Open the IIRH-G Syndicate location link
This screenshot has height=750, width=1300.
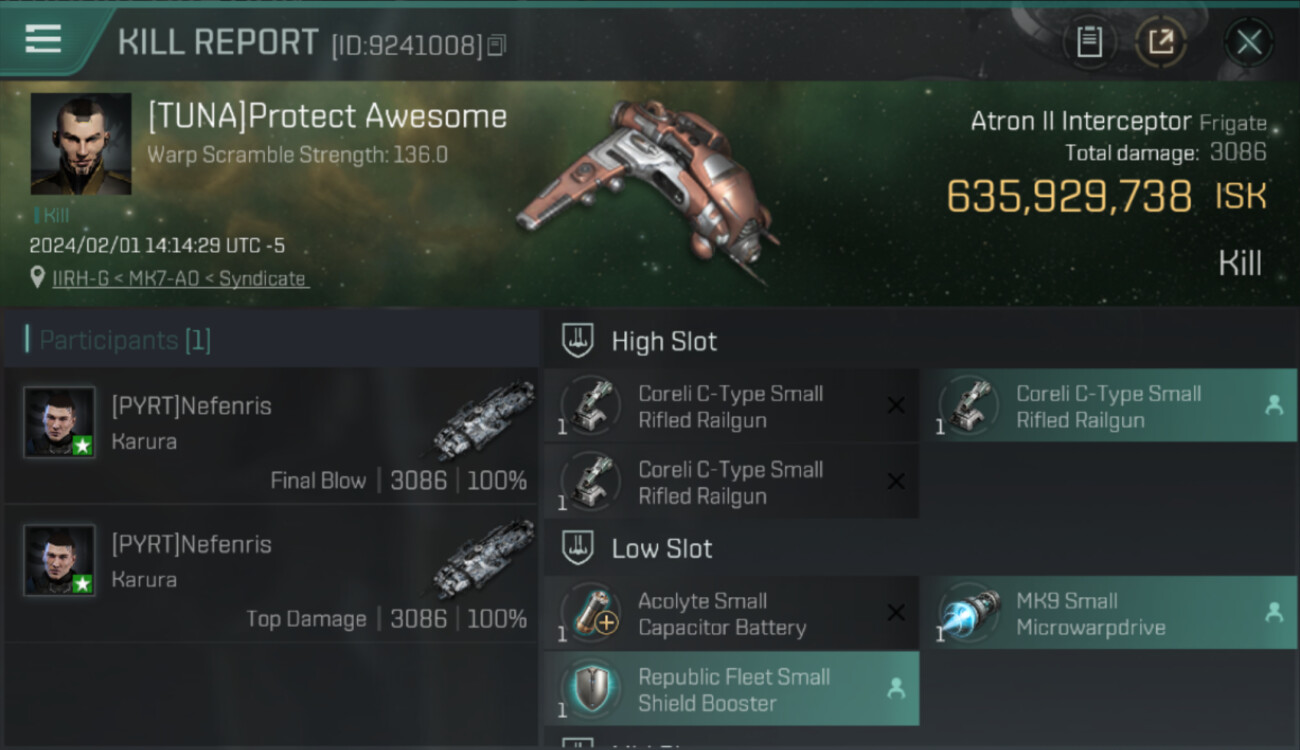tap(179, 279)
